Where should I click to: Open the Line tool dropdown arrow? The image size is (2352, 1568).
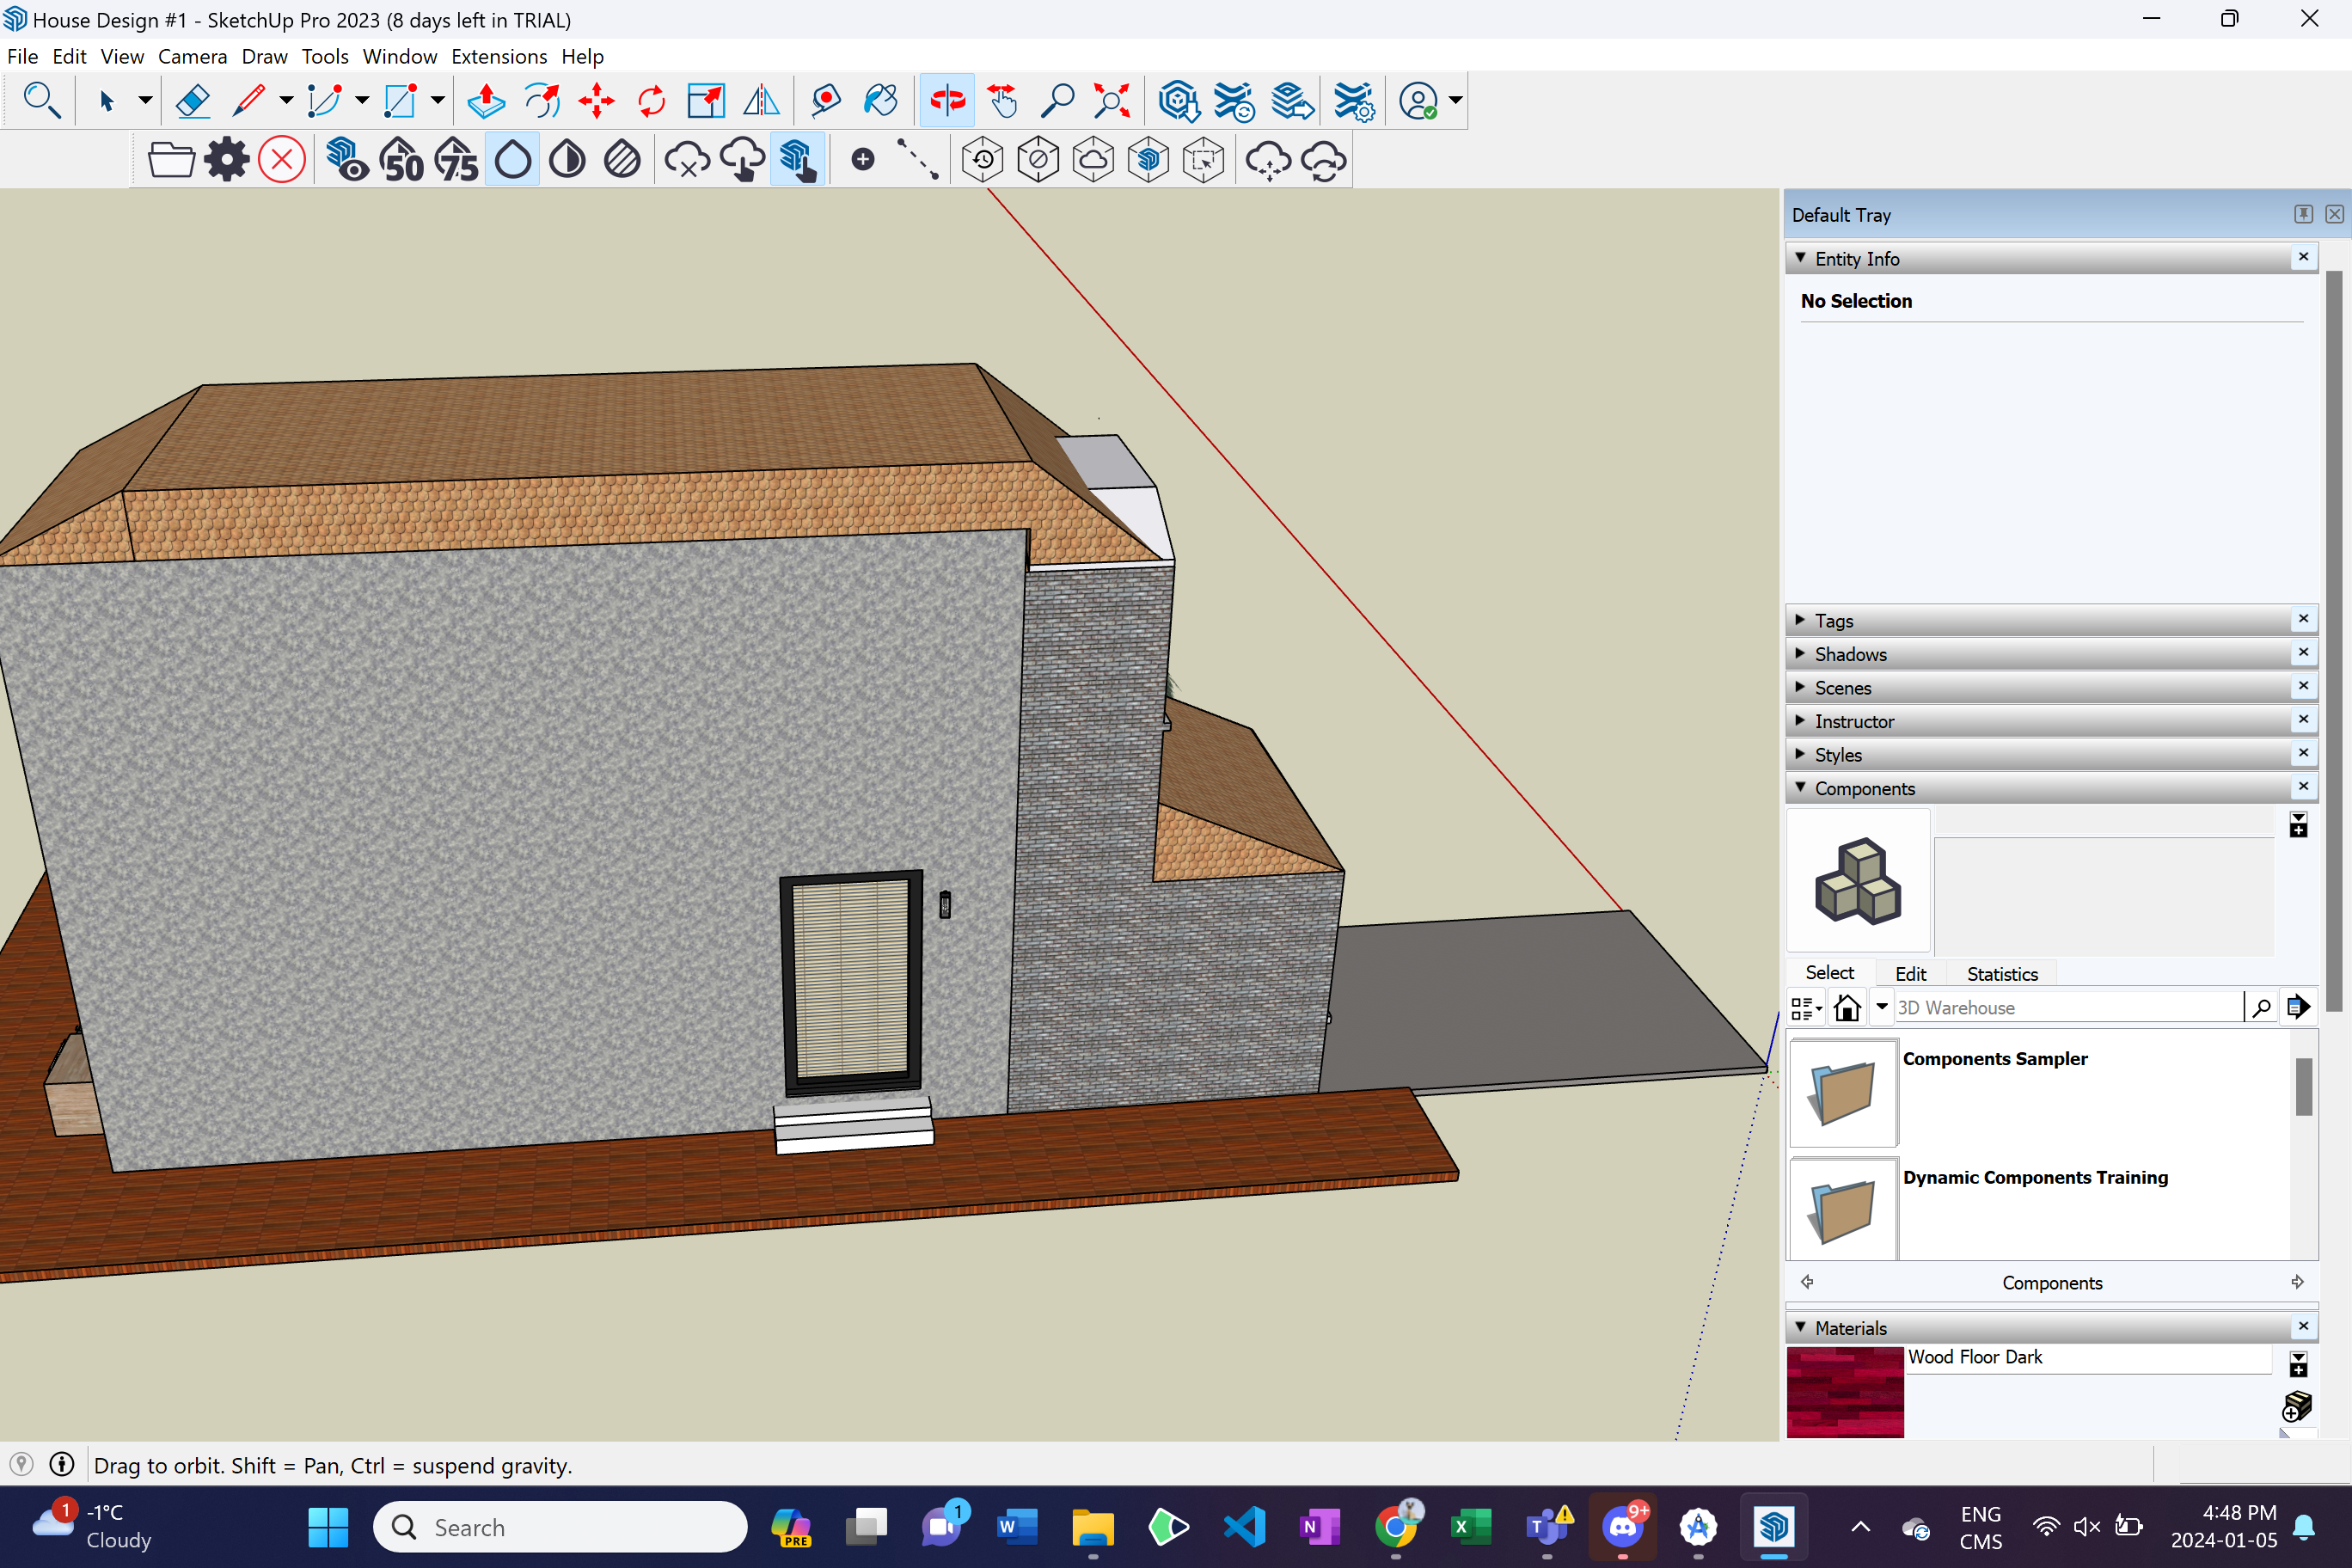(x=286, y=101)
